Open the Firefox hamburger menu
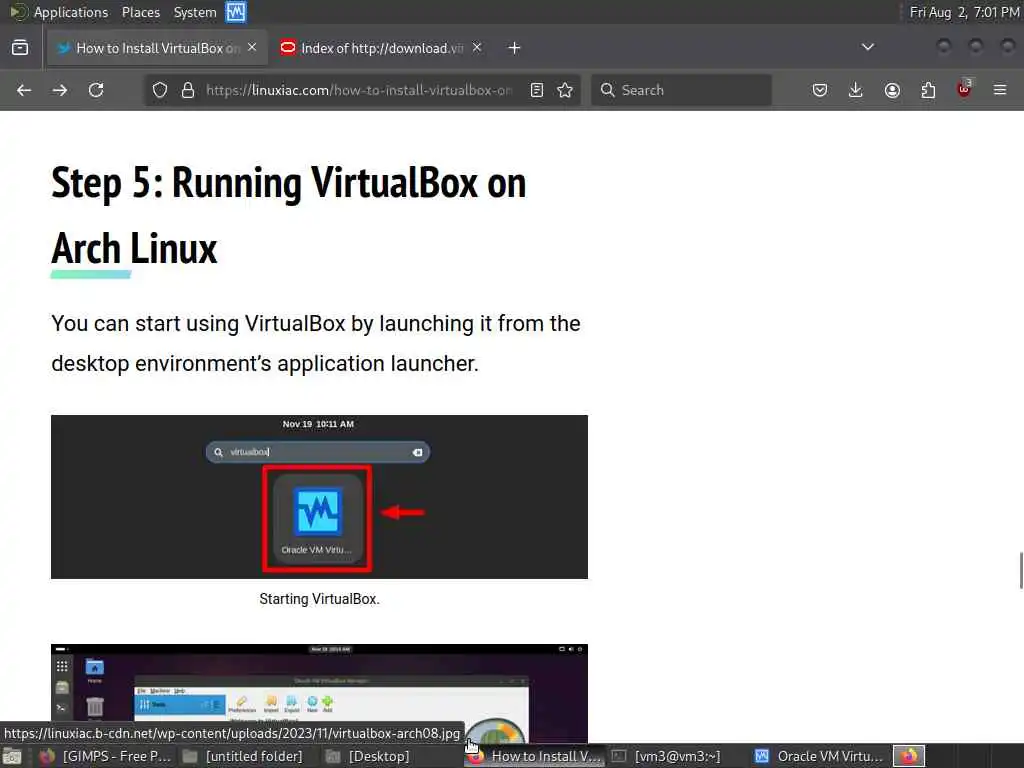The height and width of the screenshot is (768, 1024). (x=1000, y=90)
